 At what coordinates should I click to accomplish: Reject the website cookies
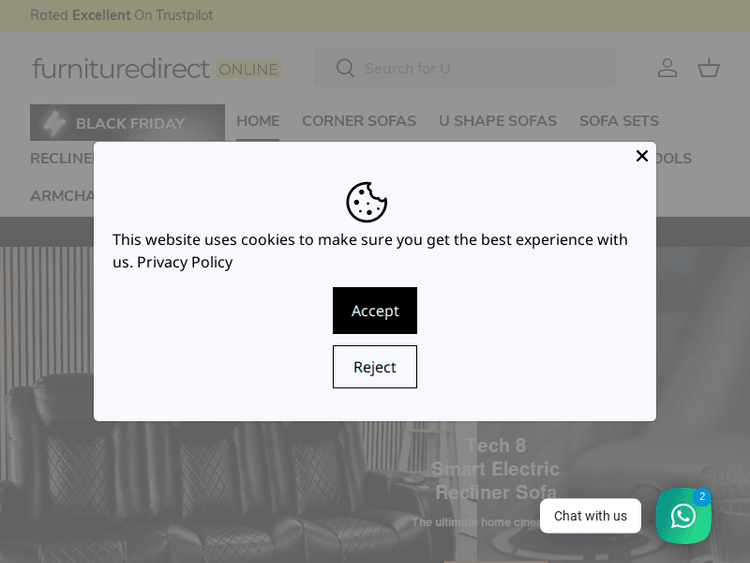click(x=375, y=367)
